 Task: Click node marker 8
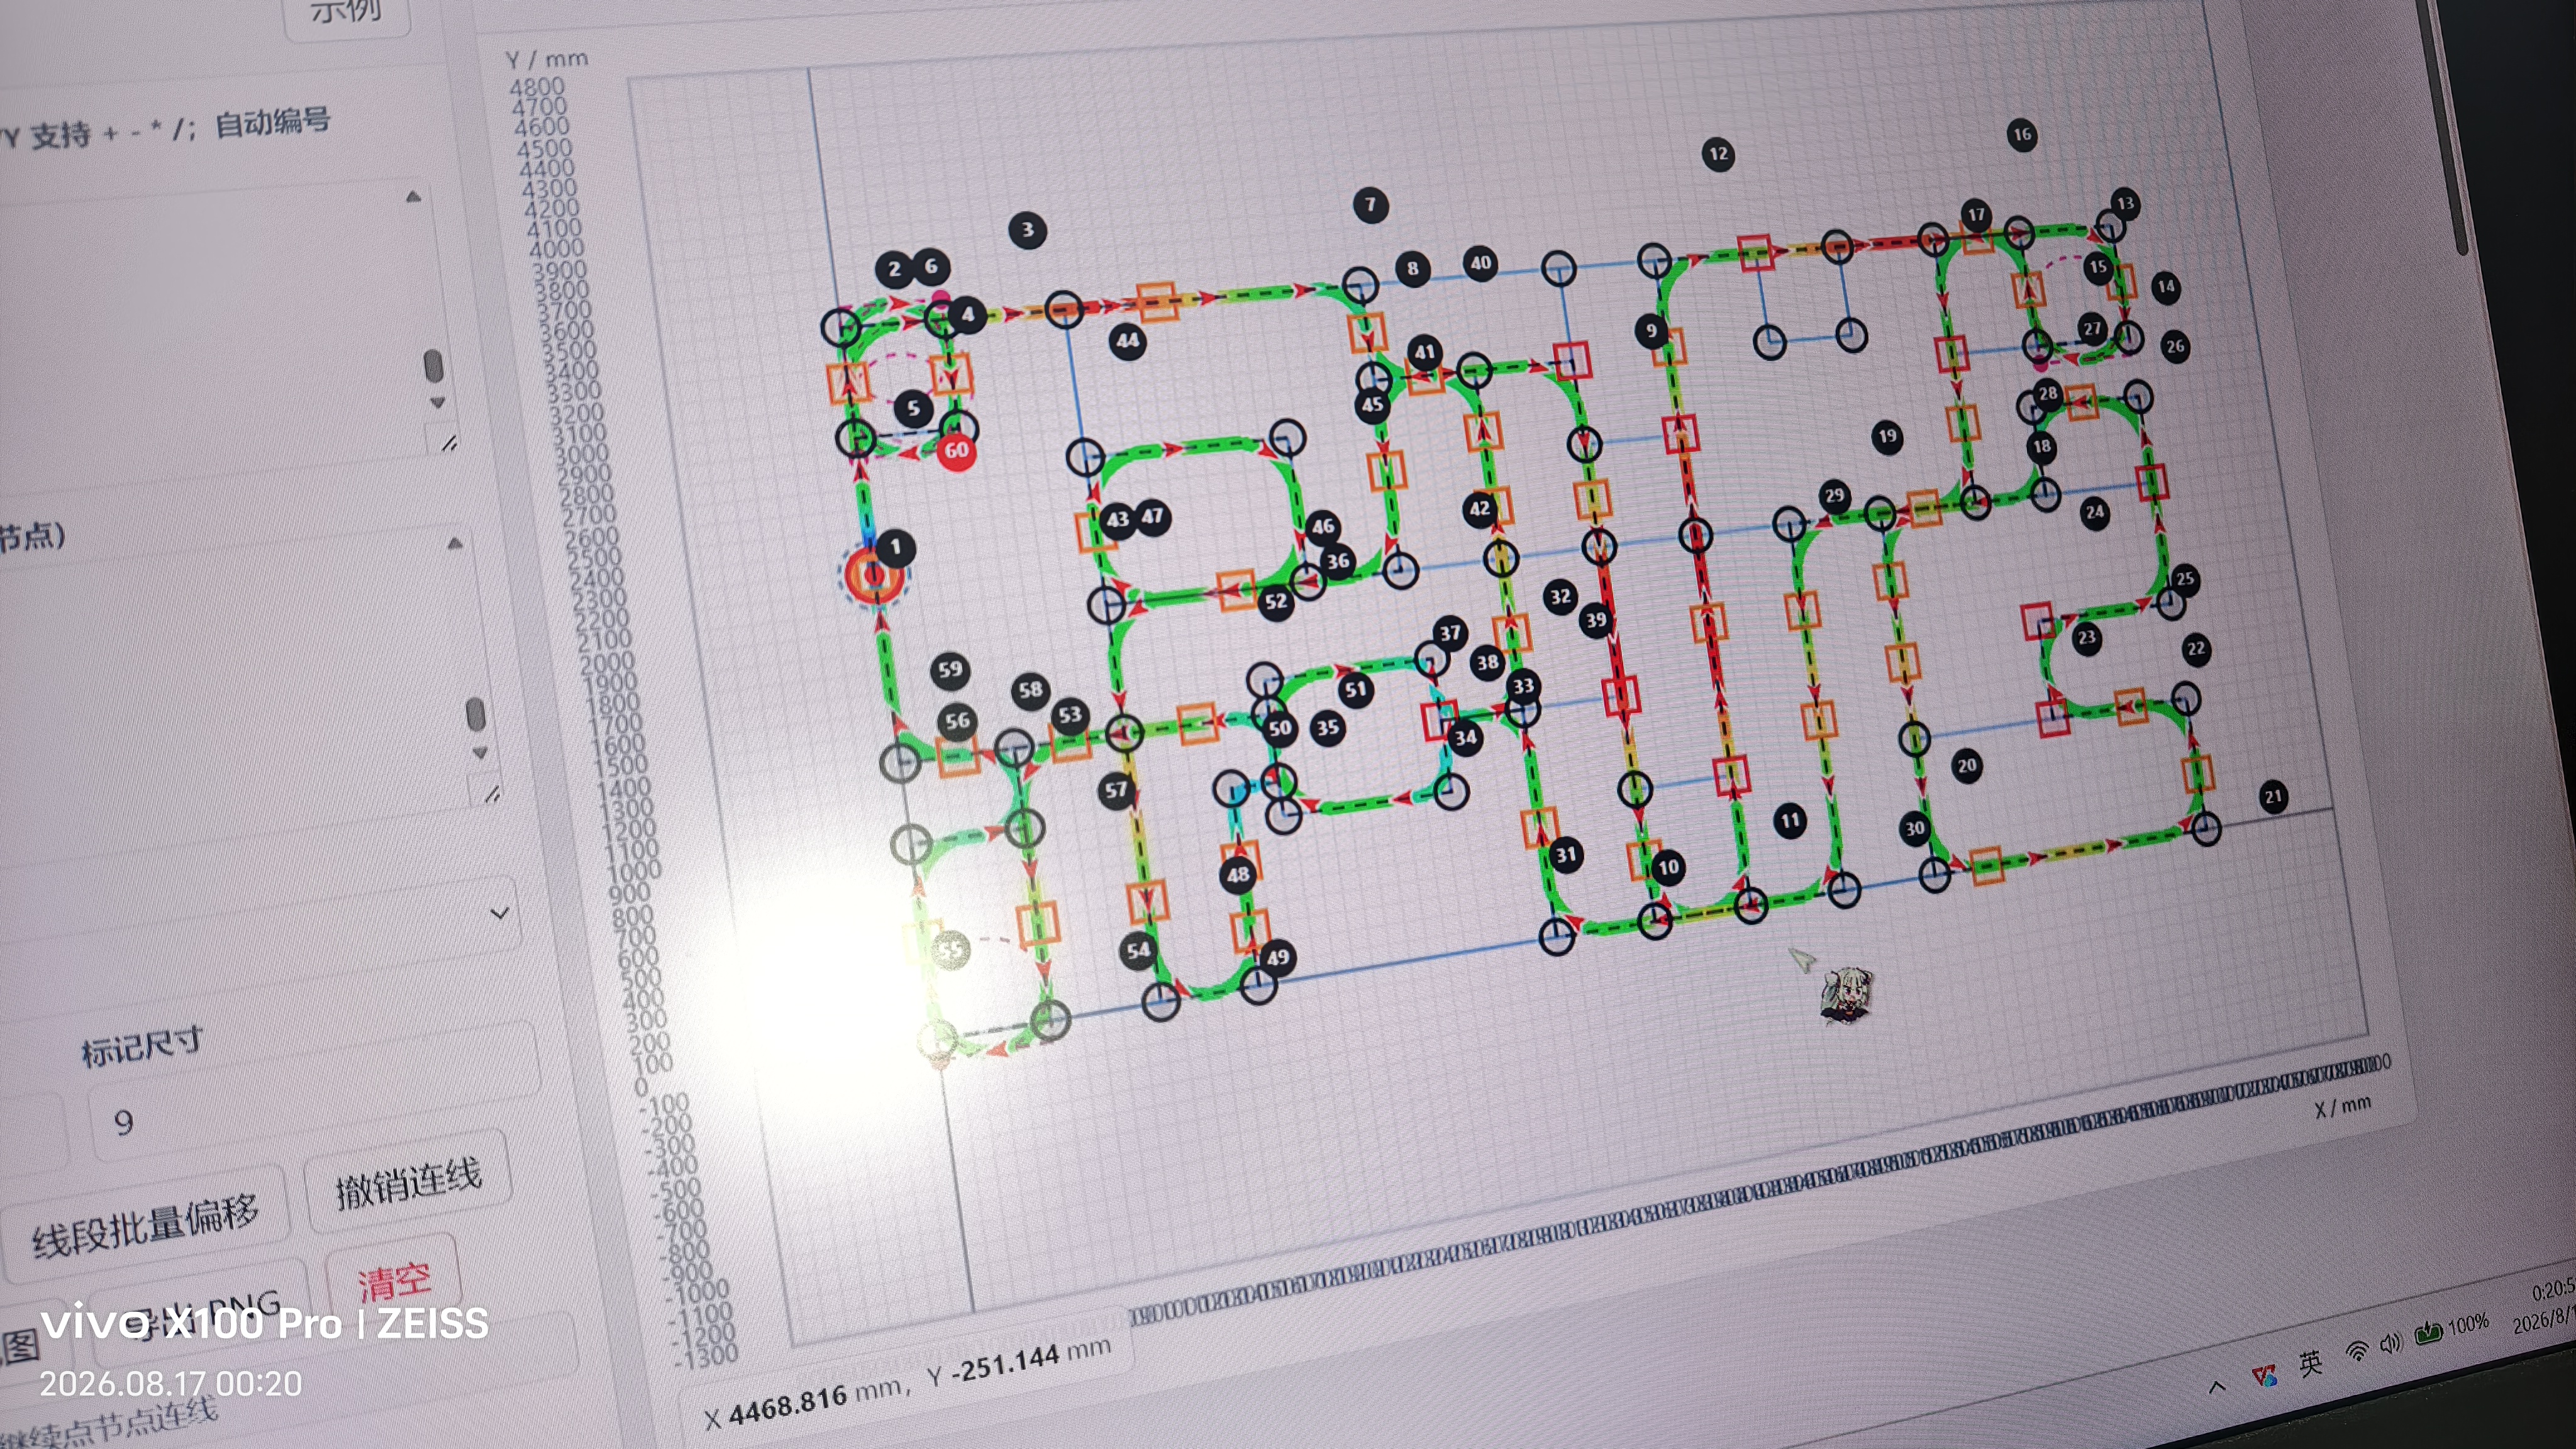(1412, 268)
